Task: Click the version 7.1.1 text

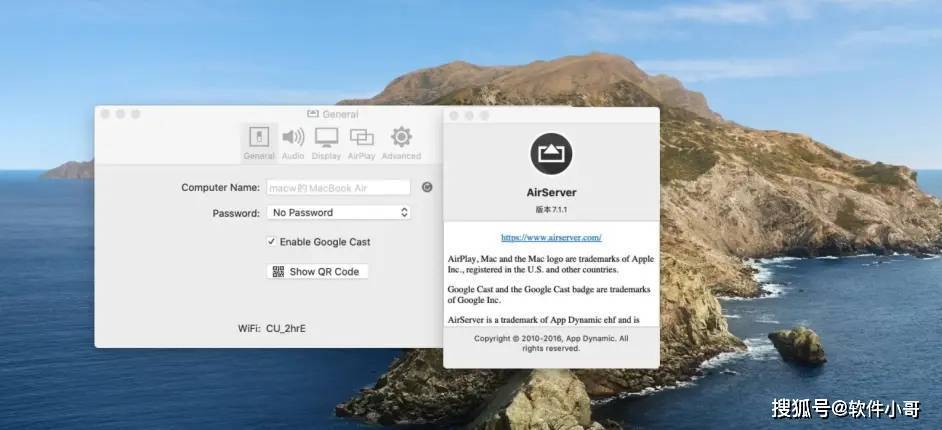Action: (x=551, y=210)
